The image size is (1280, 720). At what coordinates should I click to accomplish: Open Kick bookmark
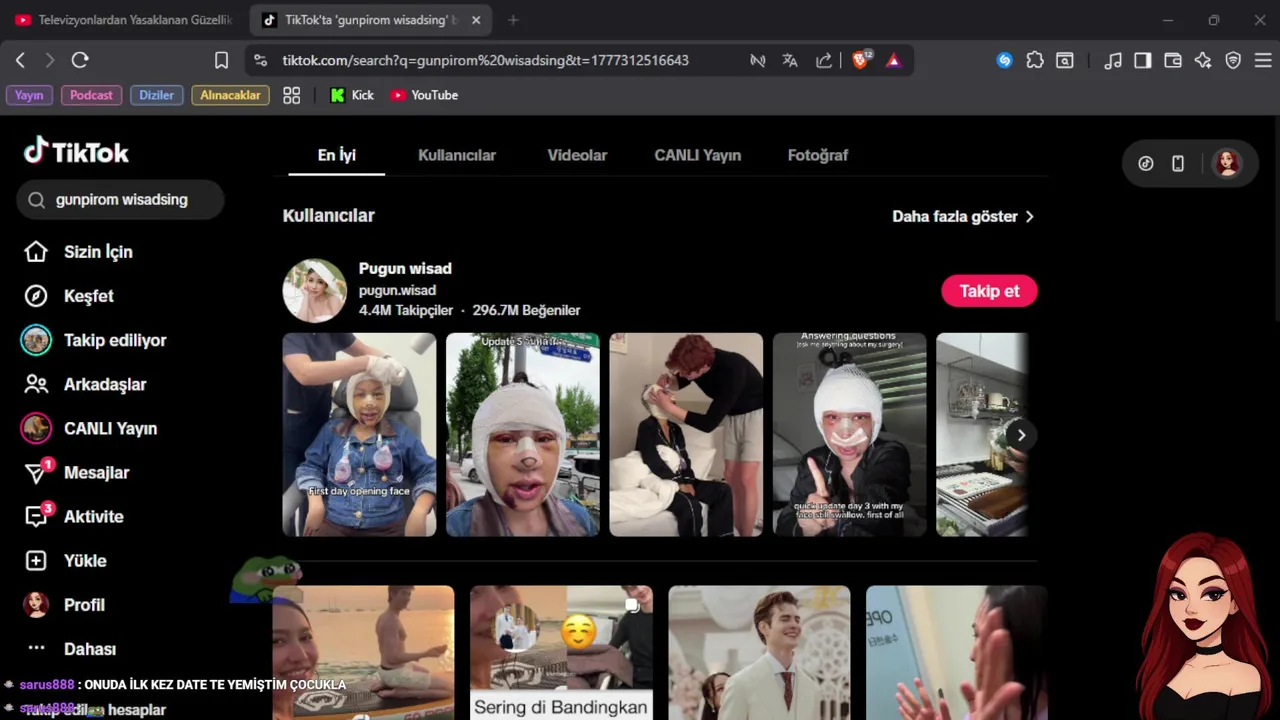point(352,95)
